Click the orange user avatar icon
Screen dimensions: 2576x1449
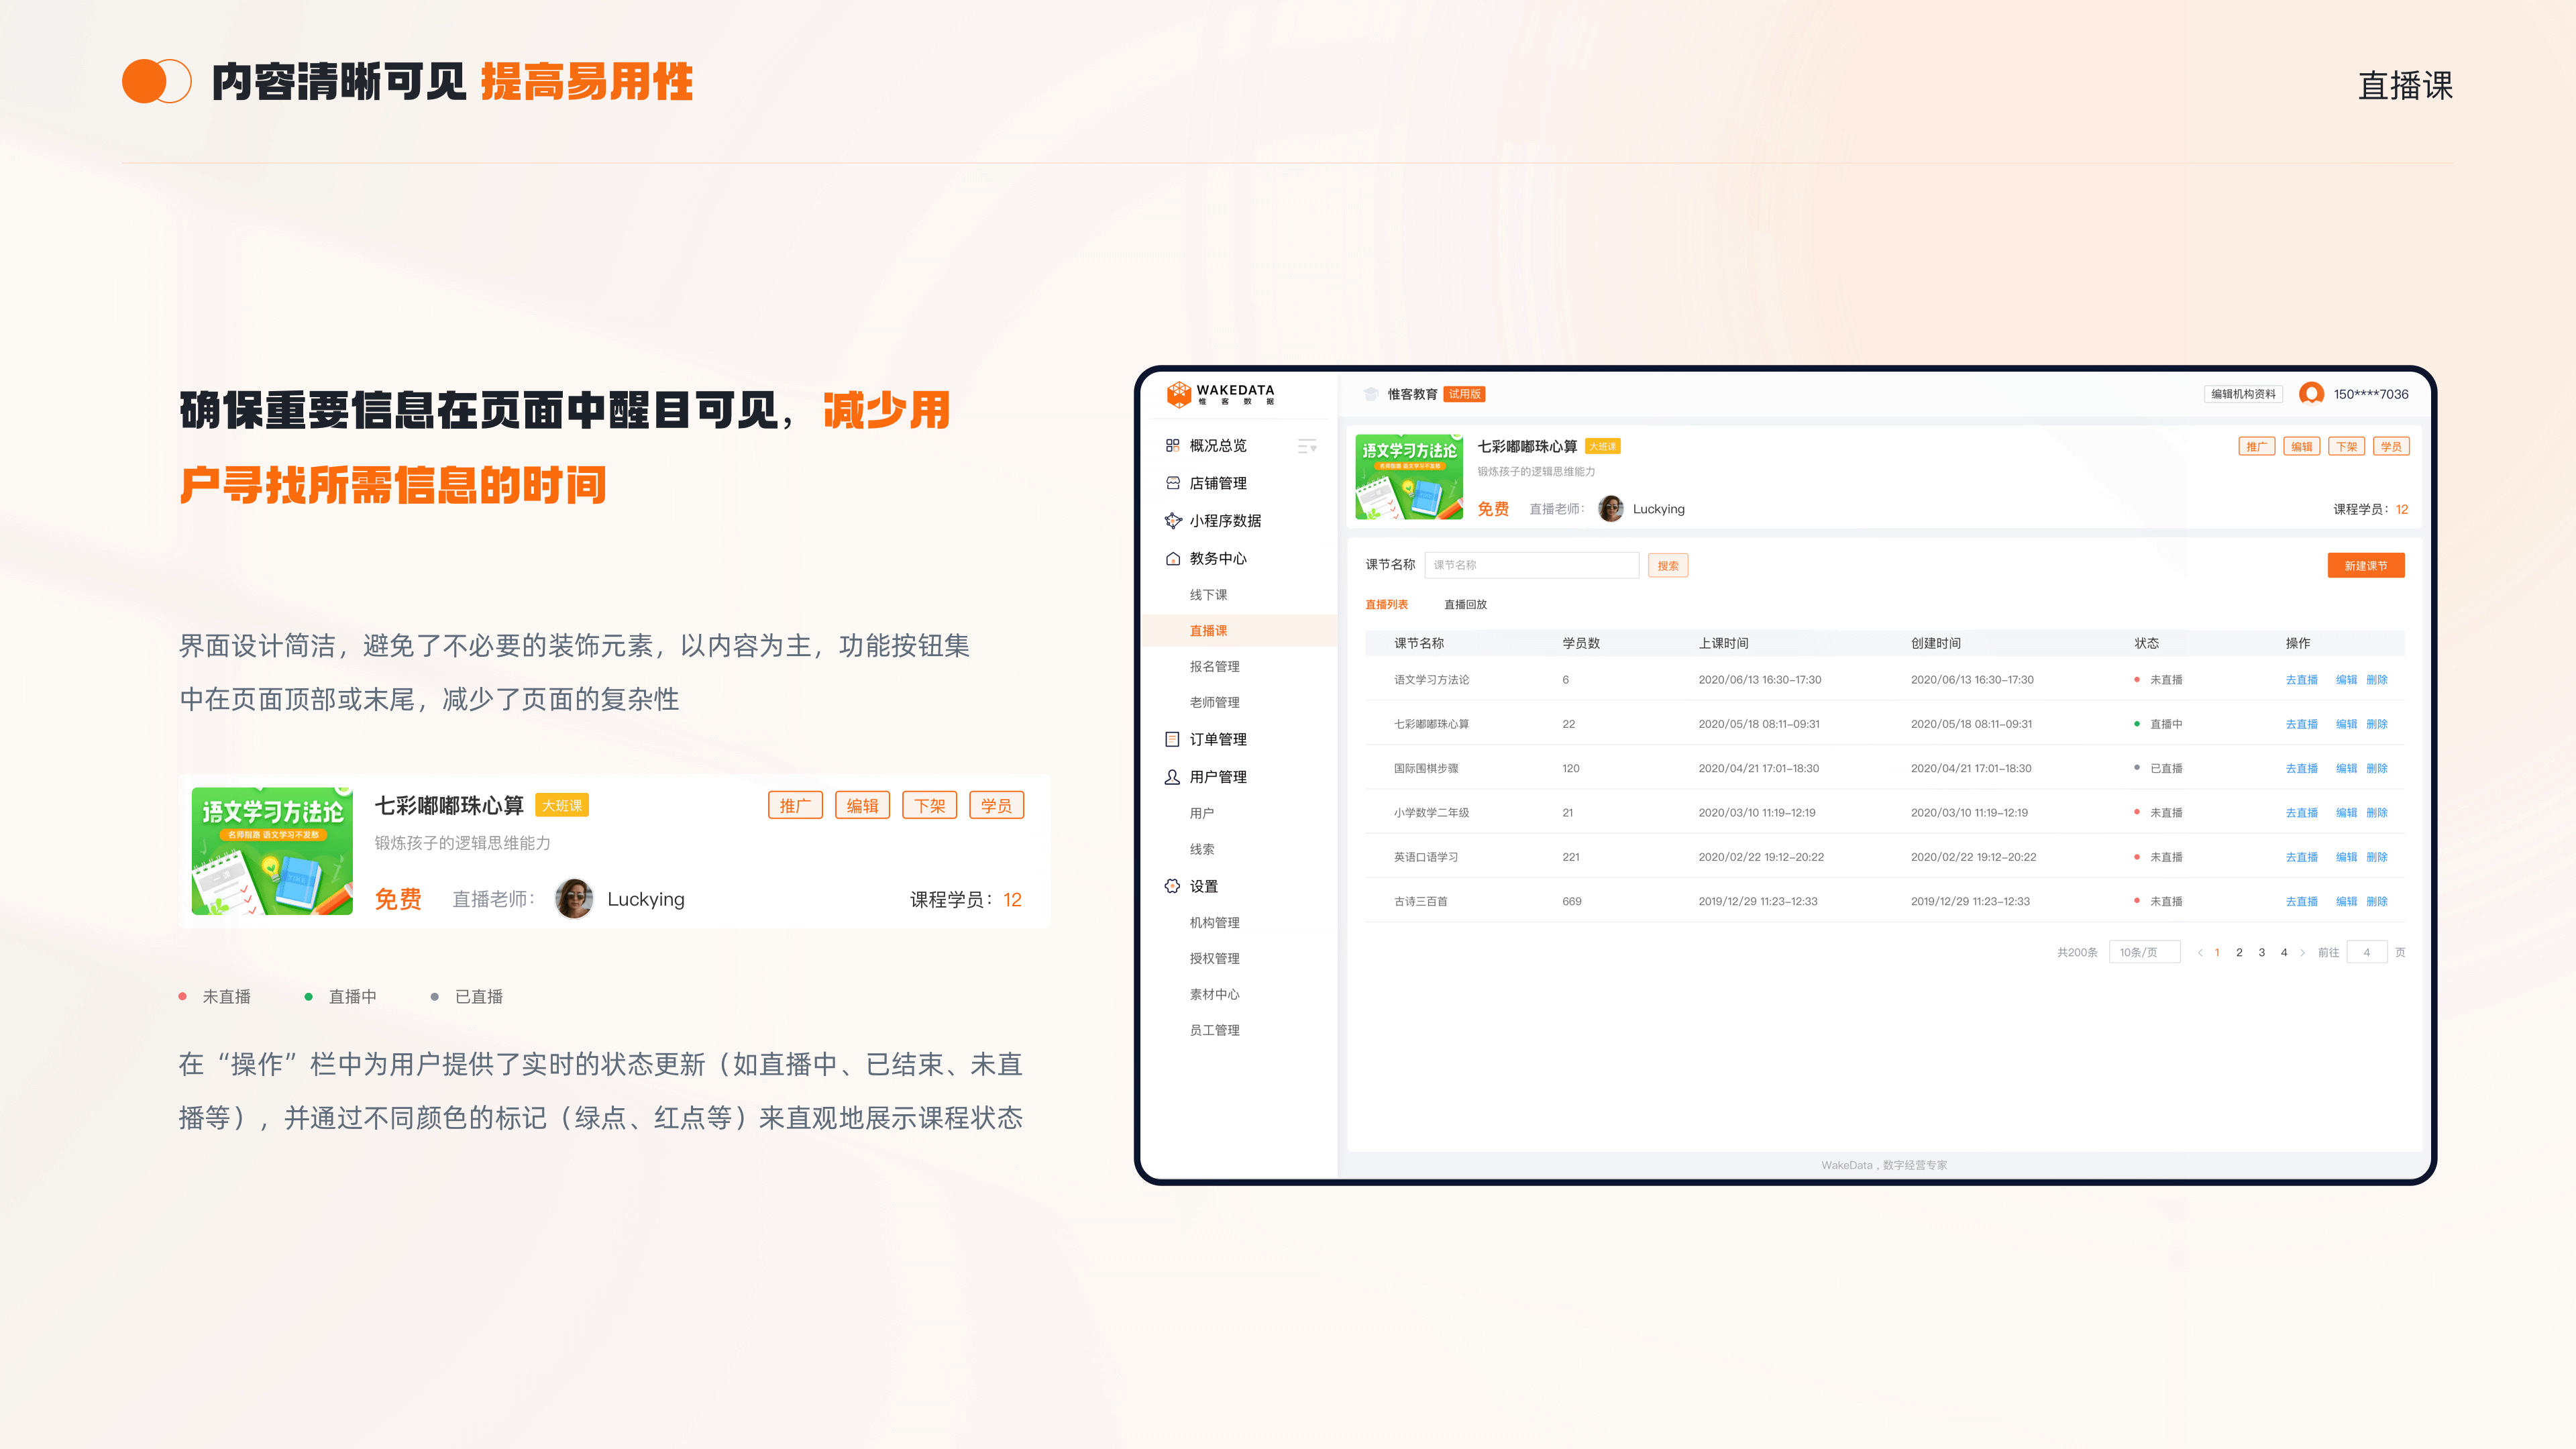(2311, 394)
